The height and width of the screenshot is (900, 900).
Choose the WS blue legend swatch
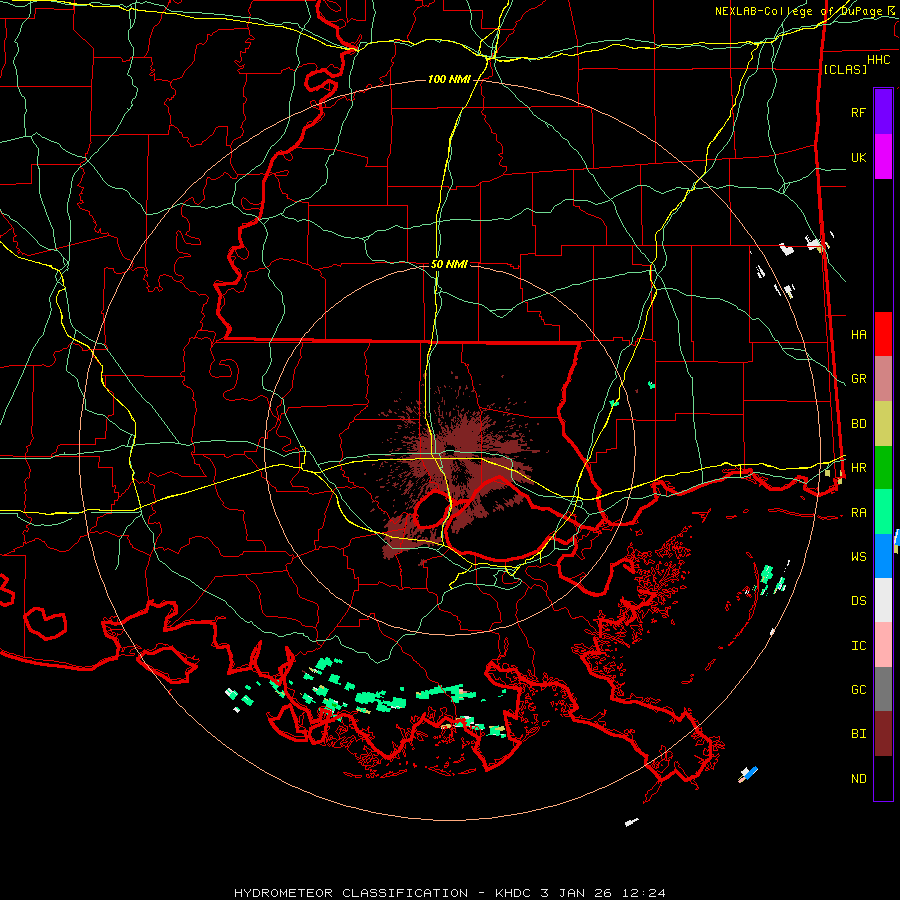pos(883,556)
